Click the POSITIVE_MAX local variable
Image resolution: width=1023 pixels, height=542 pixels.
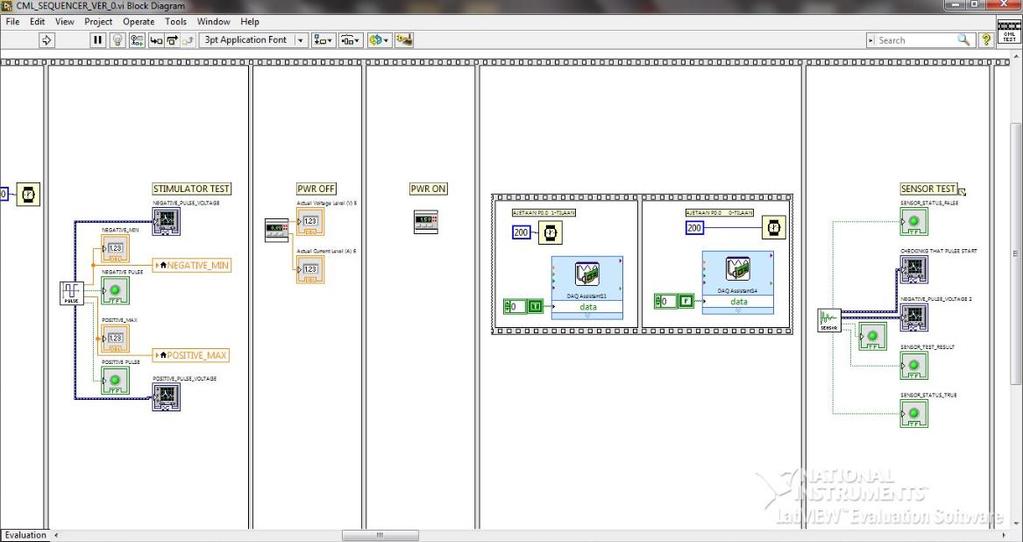191,355
